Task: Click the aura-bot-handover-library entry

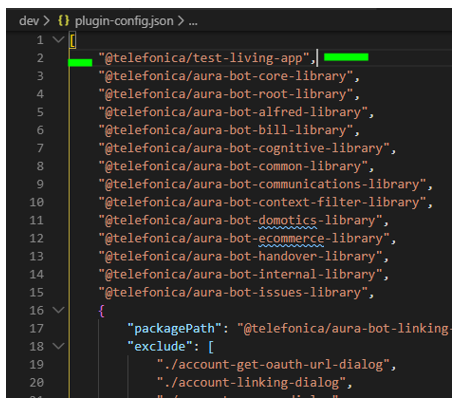Action: click(x=241, y=256)
